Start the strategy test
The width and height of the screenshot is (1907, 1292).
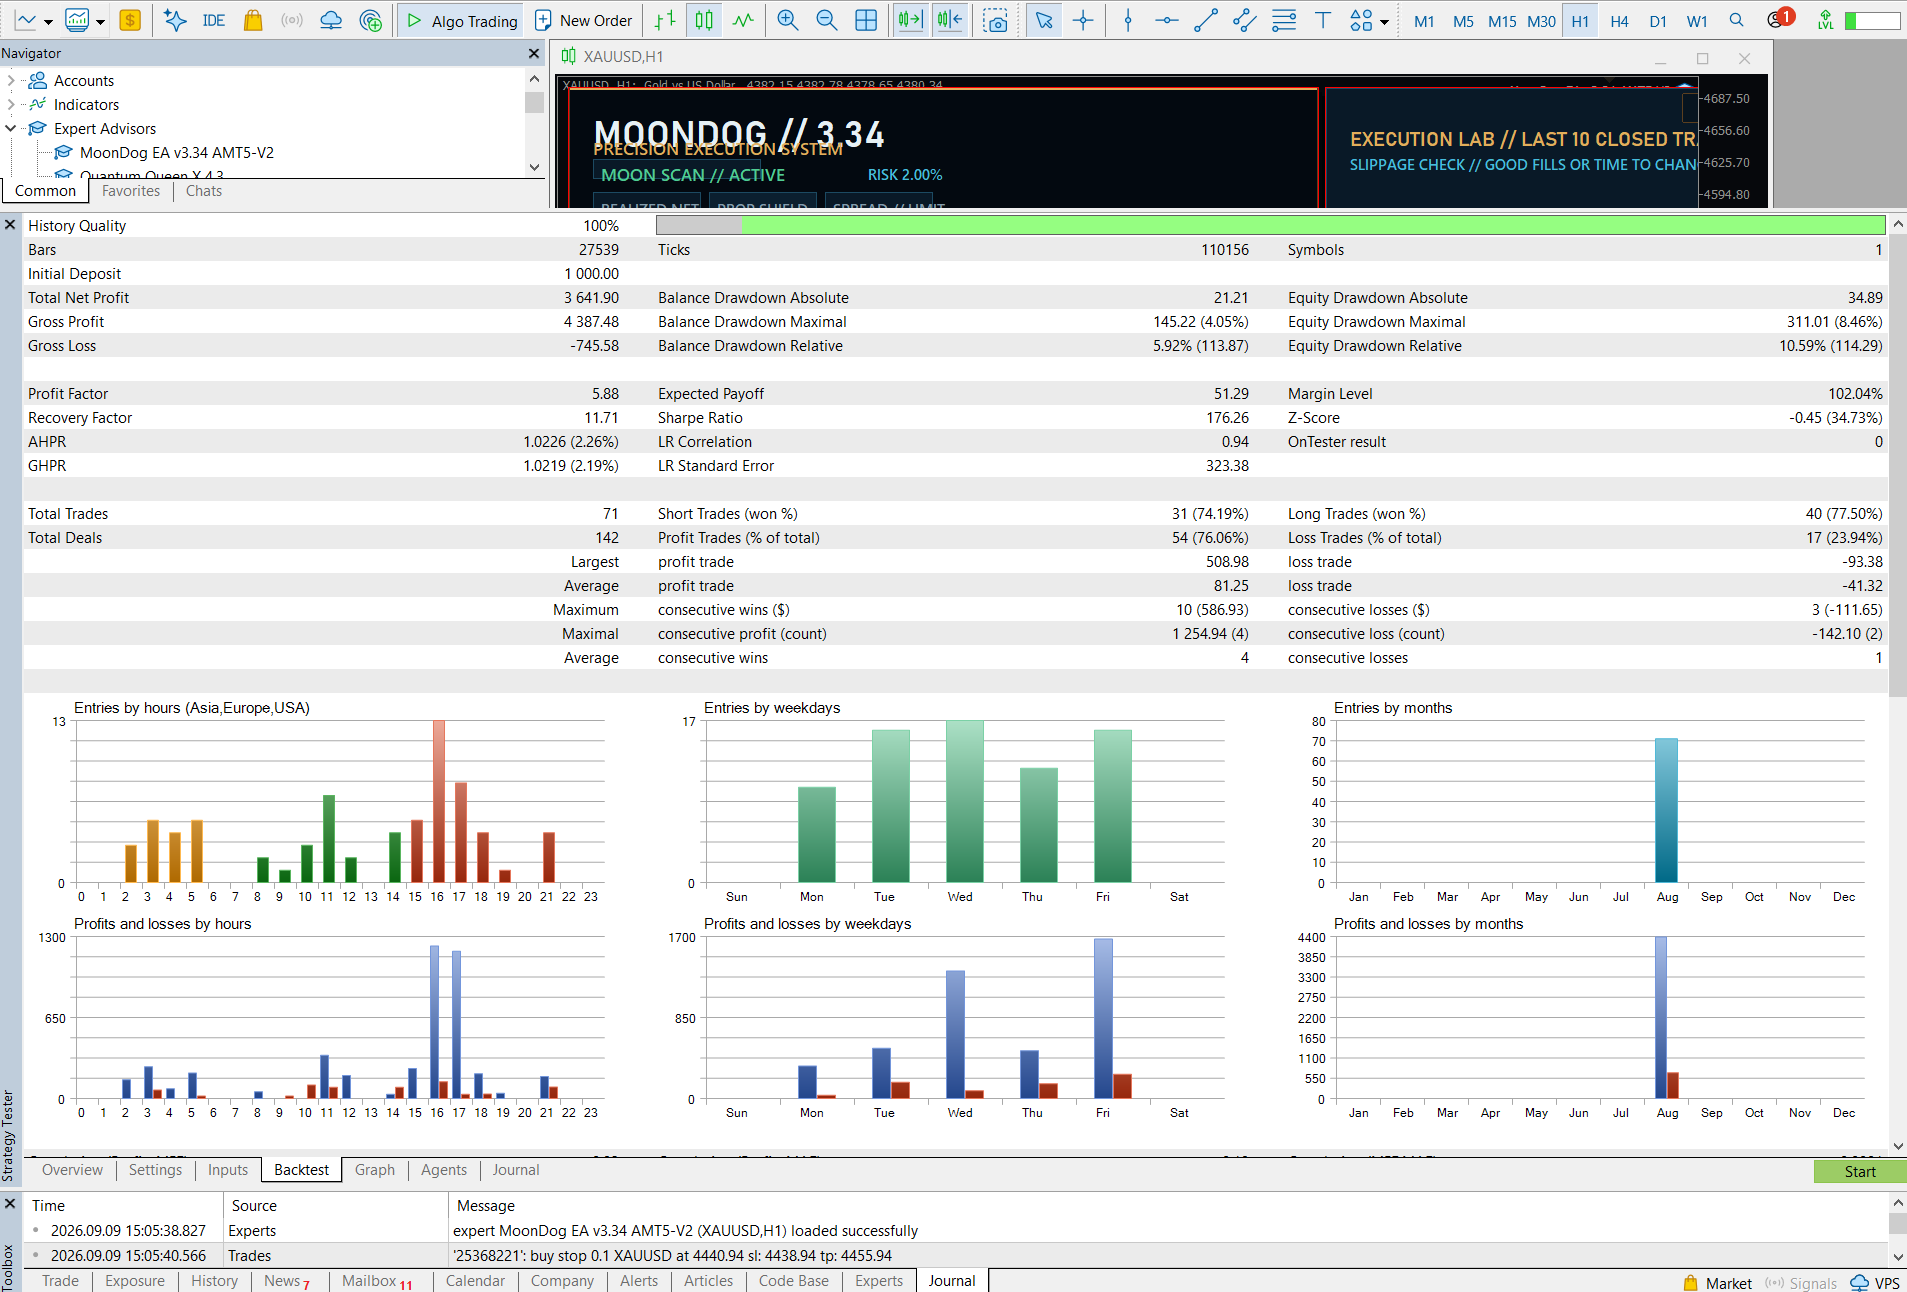click(1860, 1172)
